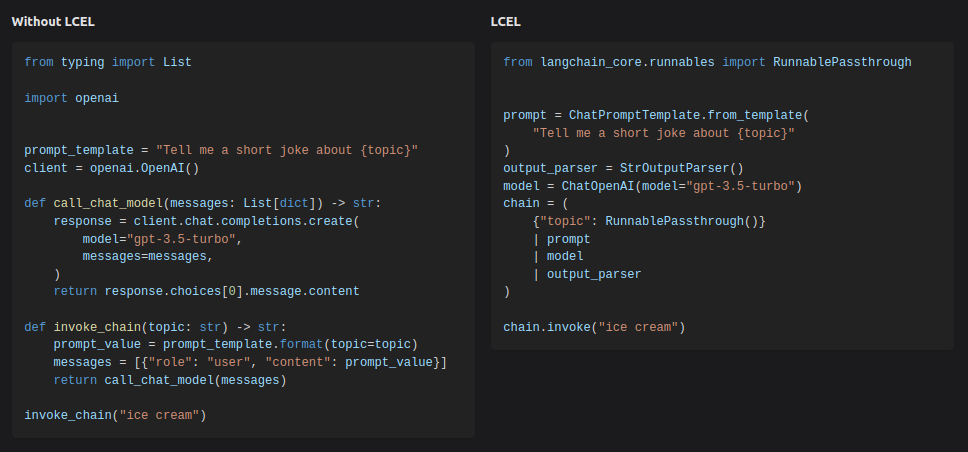The width and height of the screenshot is (968, 452).
Task: Select the prompt_template assignment line
Action: point(221,151)
